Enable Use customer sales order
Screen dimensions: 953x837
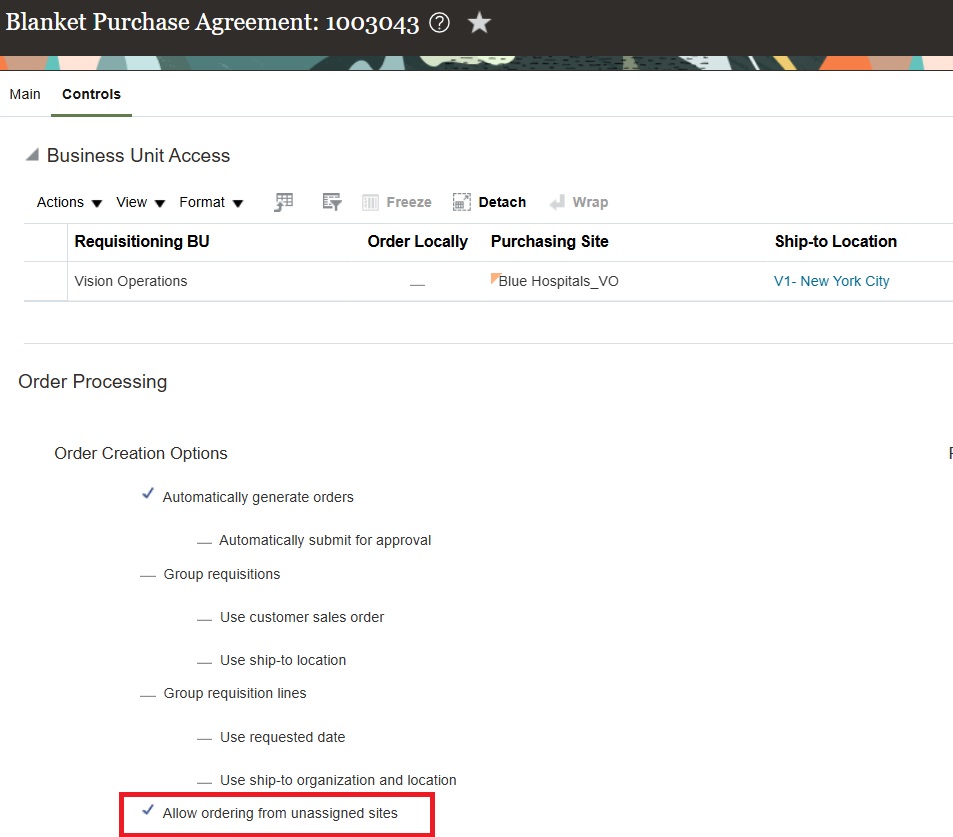[x=204, y=616]
